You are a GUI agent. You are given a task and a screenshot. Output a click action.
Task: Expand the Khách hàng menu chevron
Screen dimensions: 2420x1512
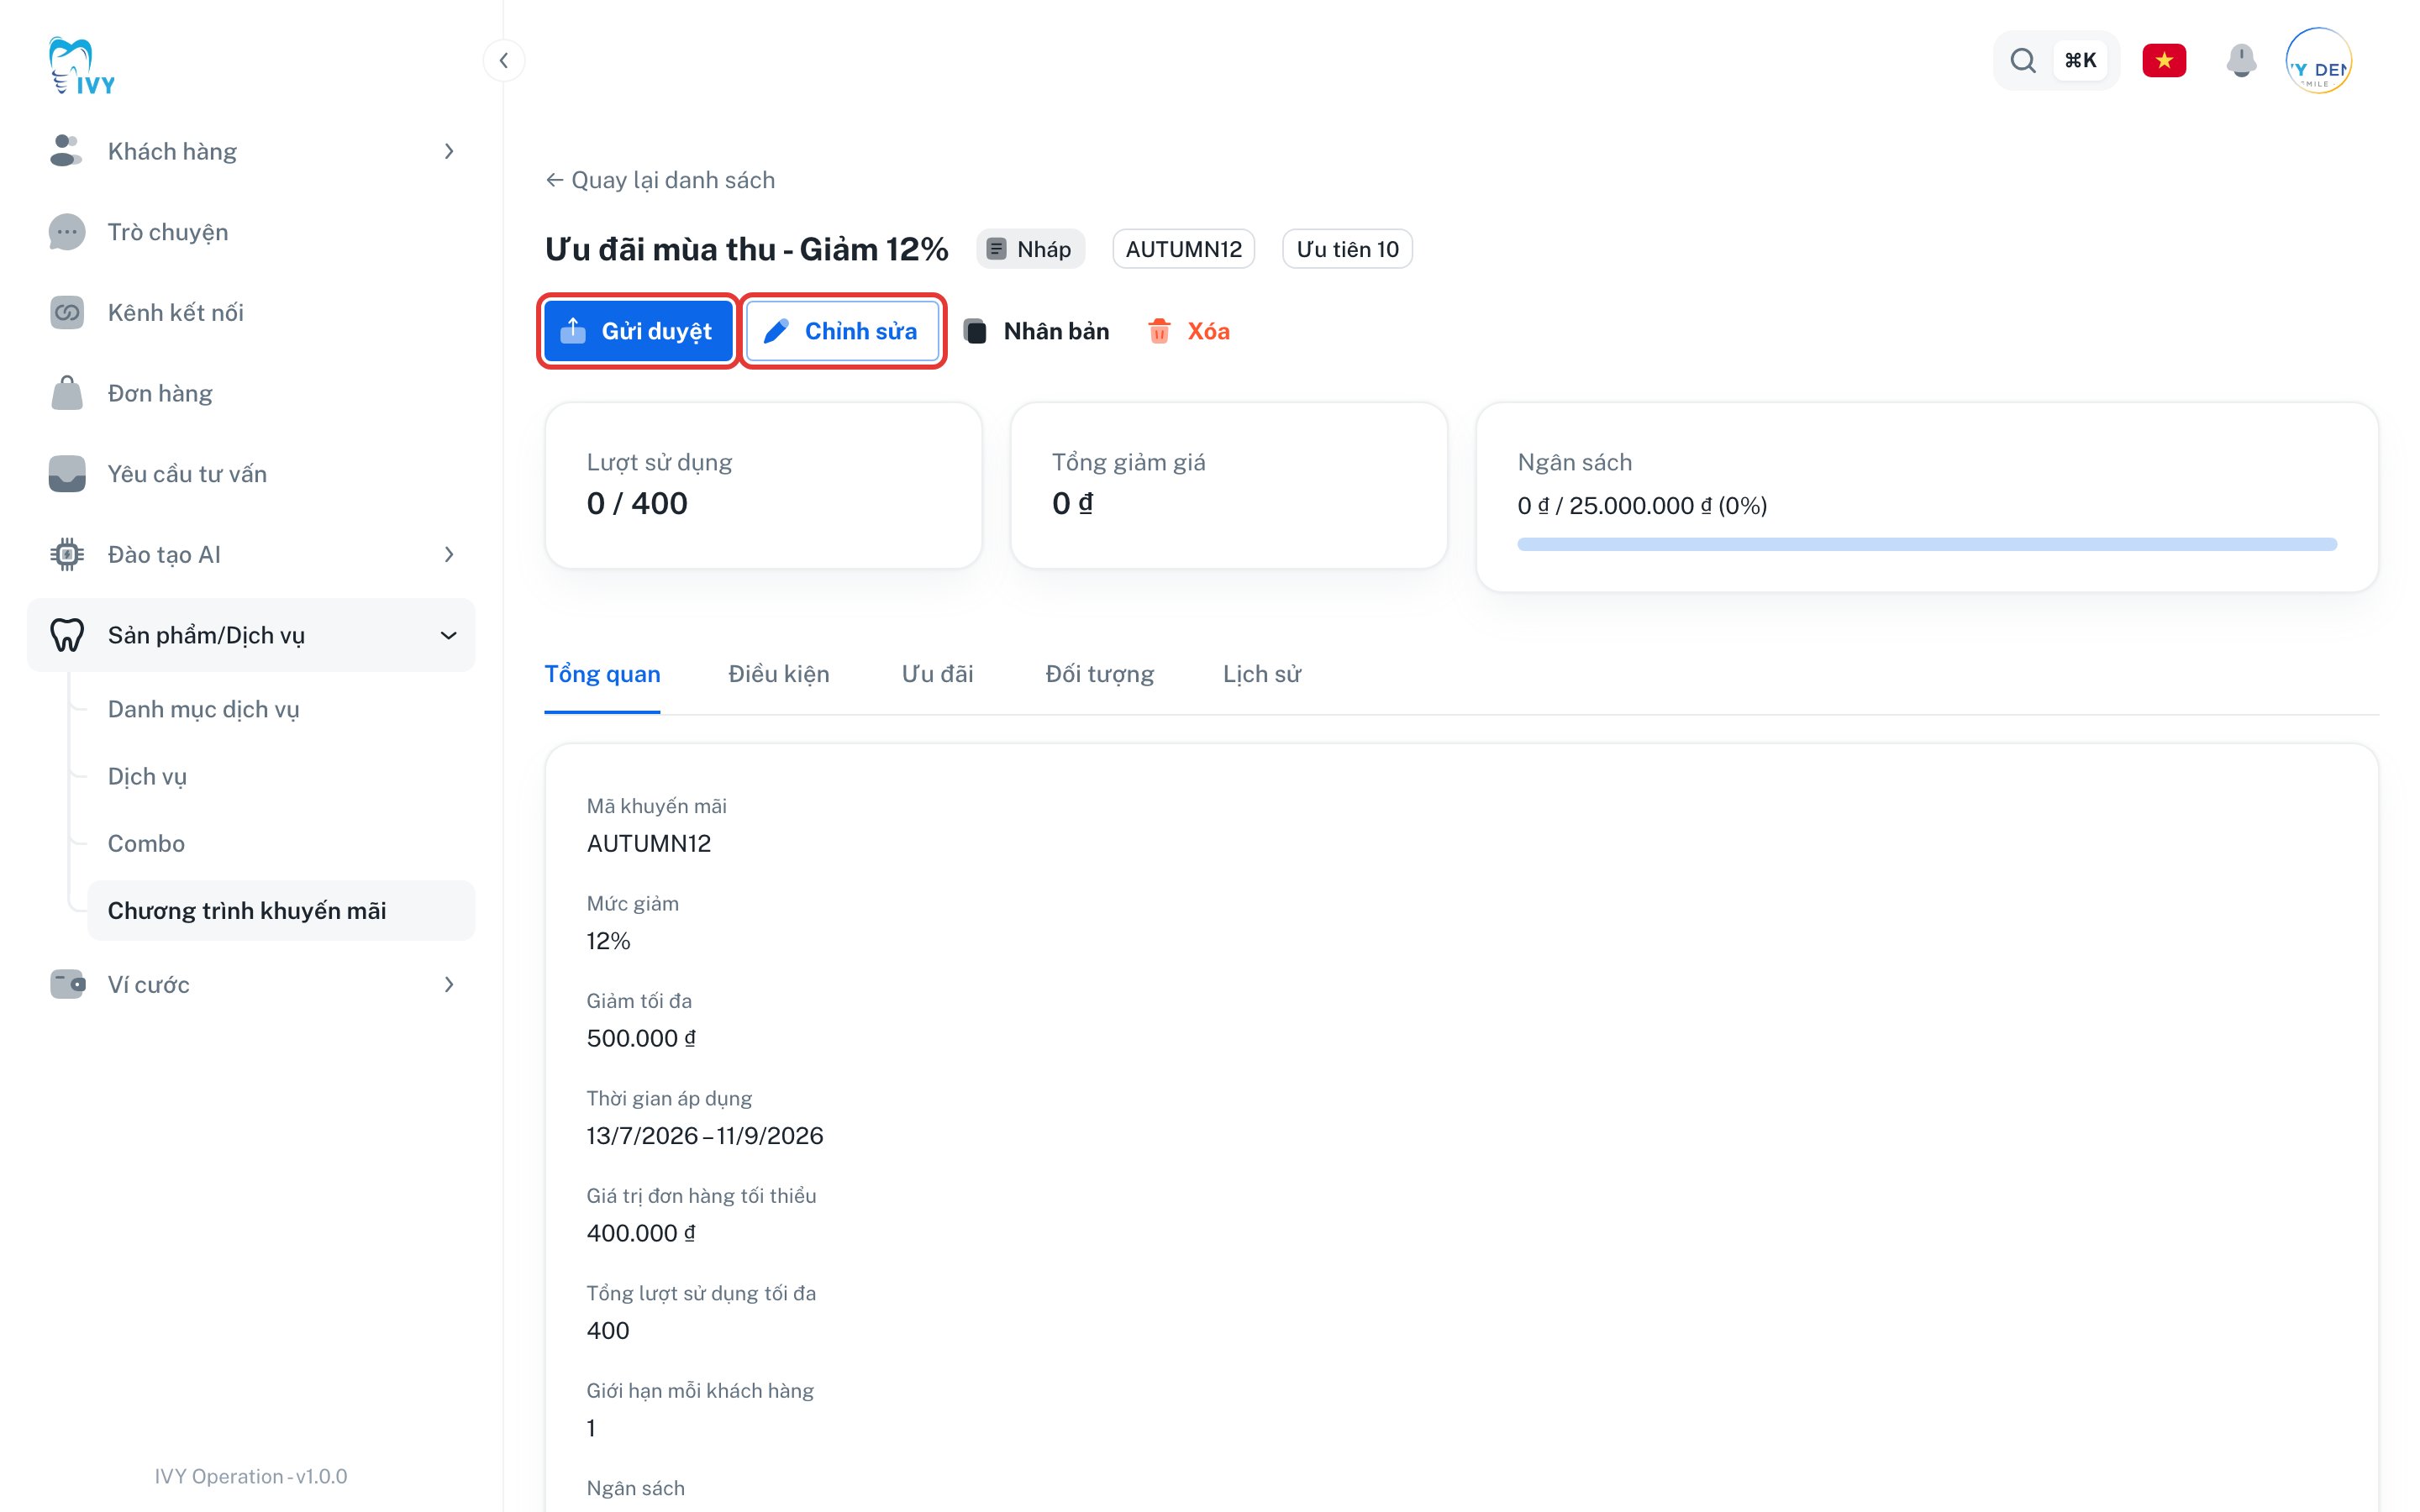point(449,151)
